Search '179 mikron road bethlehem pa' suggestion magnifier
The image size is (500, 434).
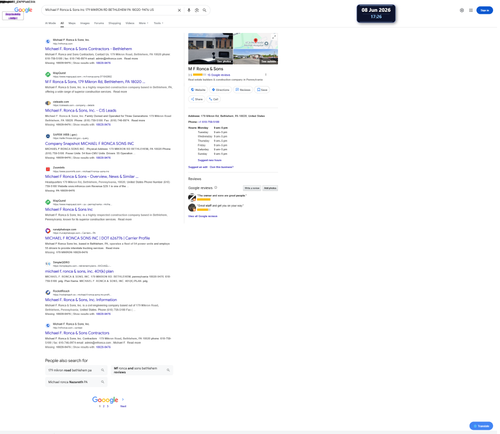tap(102, 370)
